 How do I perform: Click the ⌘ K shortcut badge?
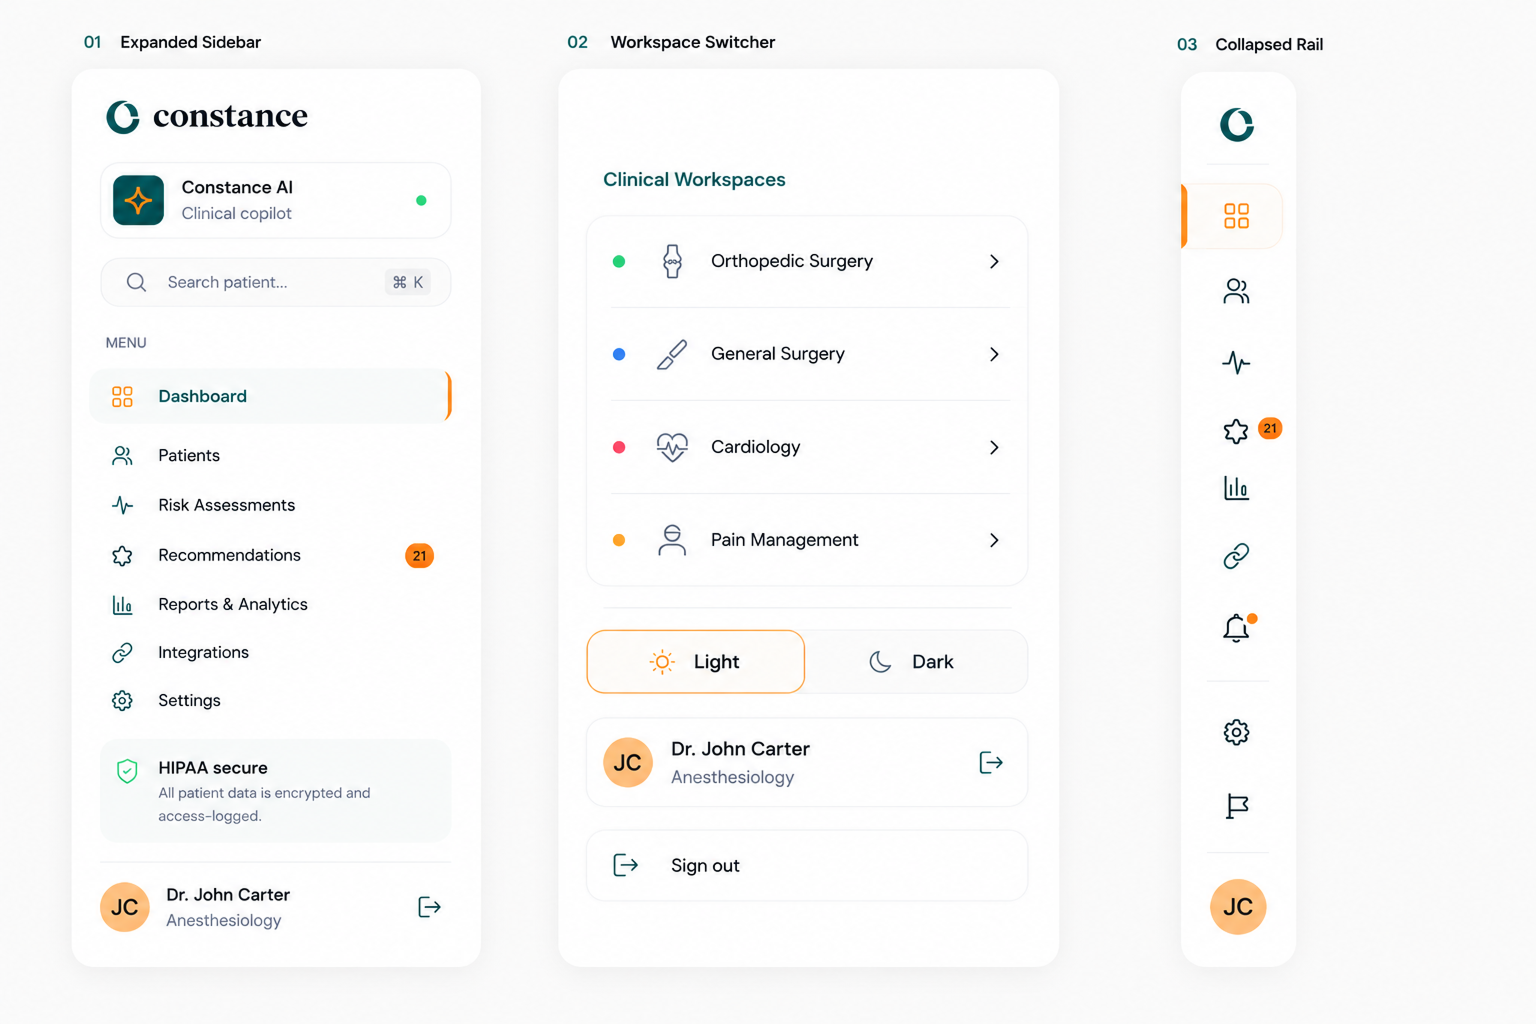coord(408,282)
